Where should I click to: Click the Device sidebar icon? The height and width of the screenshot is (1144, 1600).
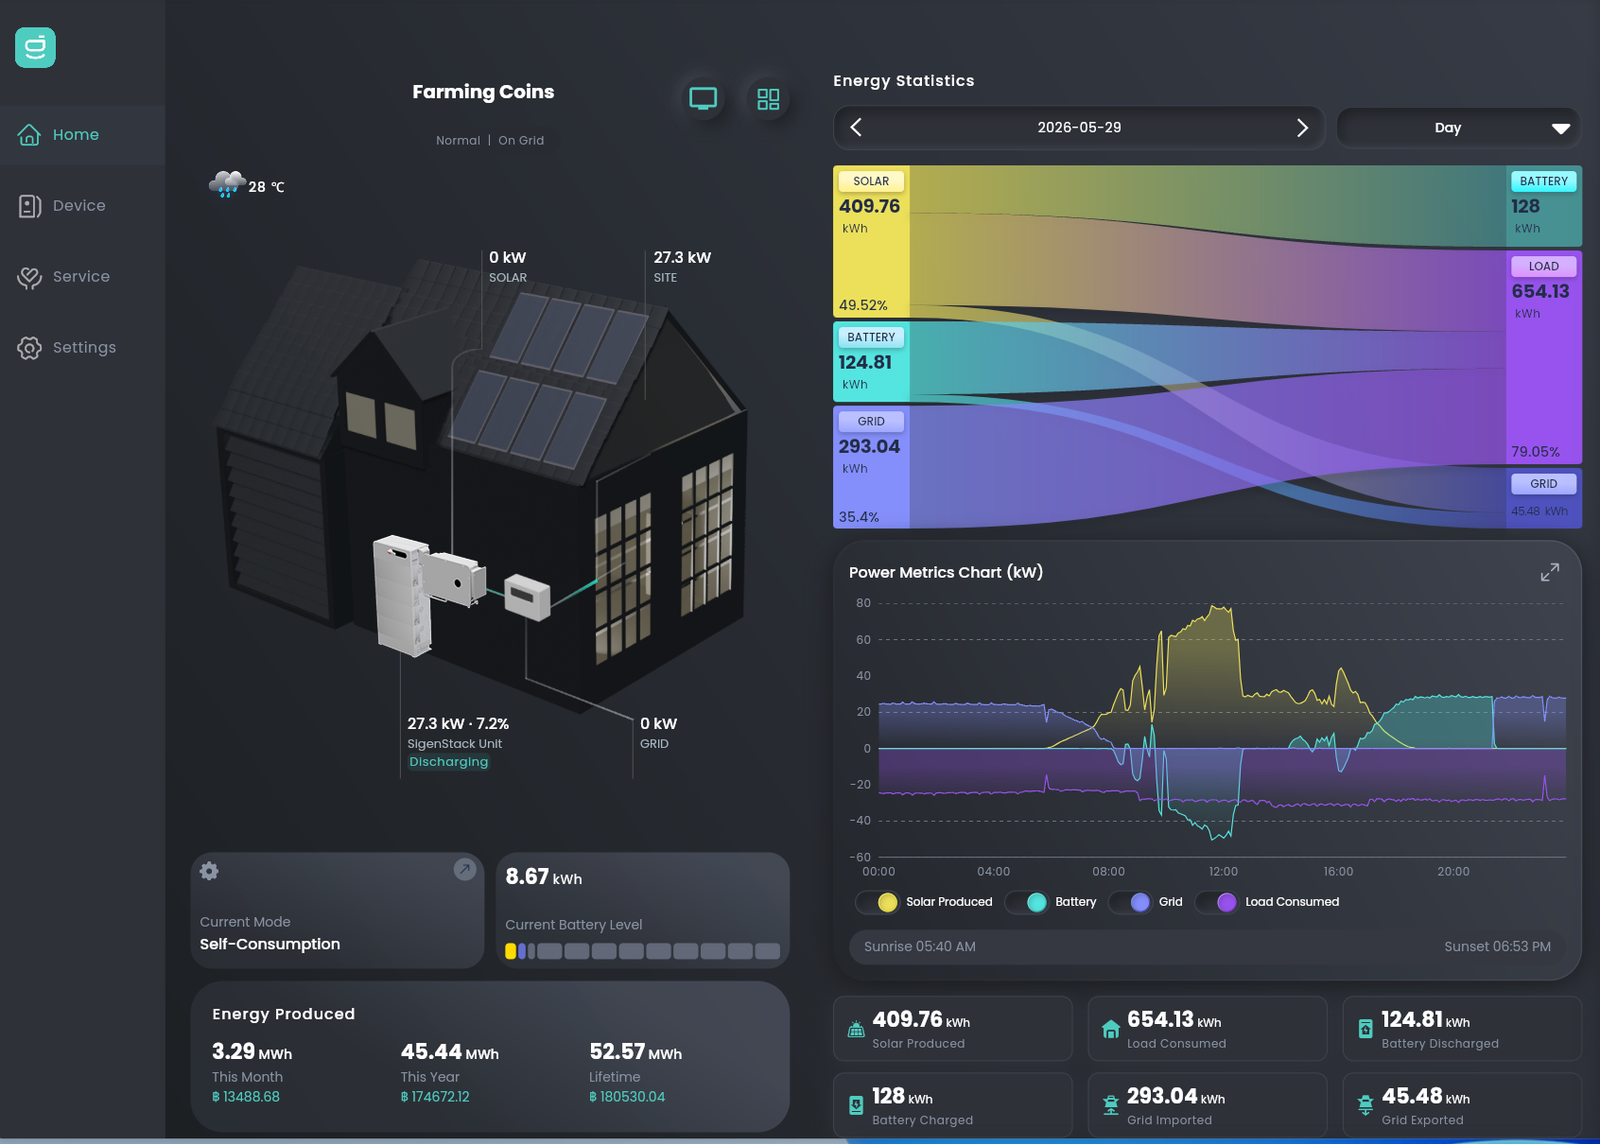29,206
